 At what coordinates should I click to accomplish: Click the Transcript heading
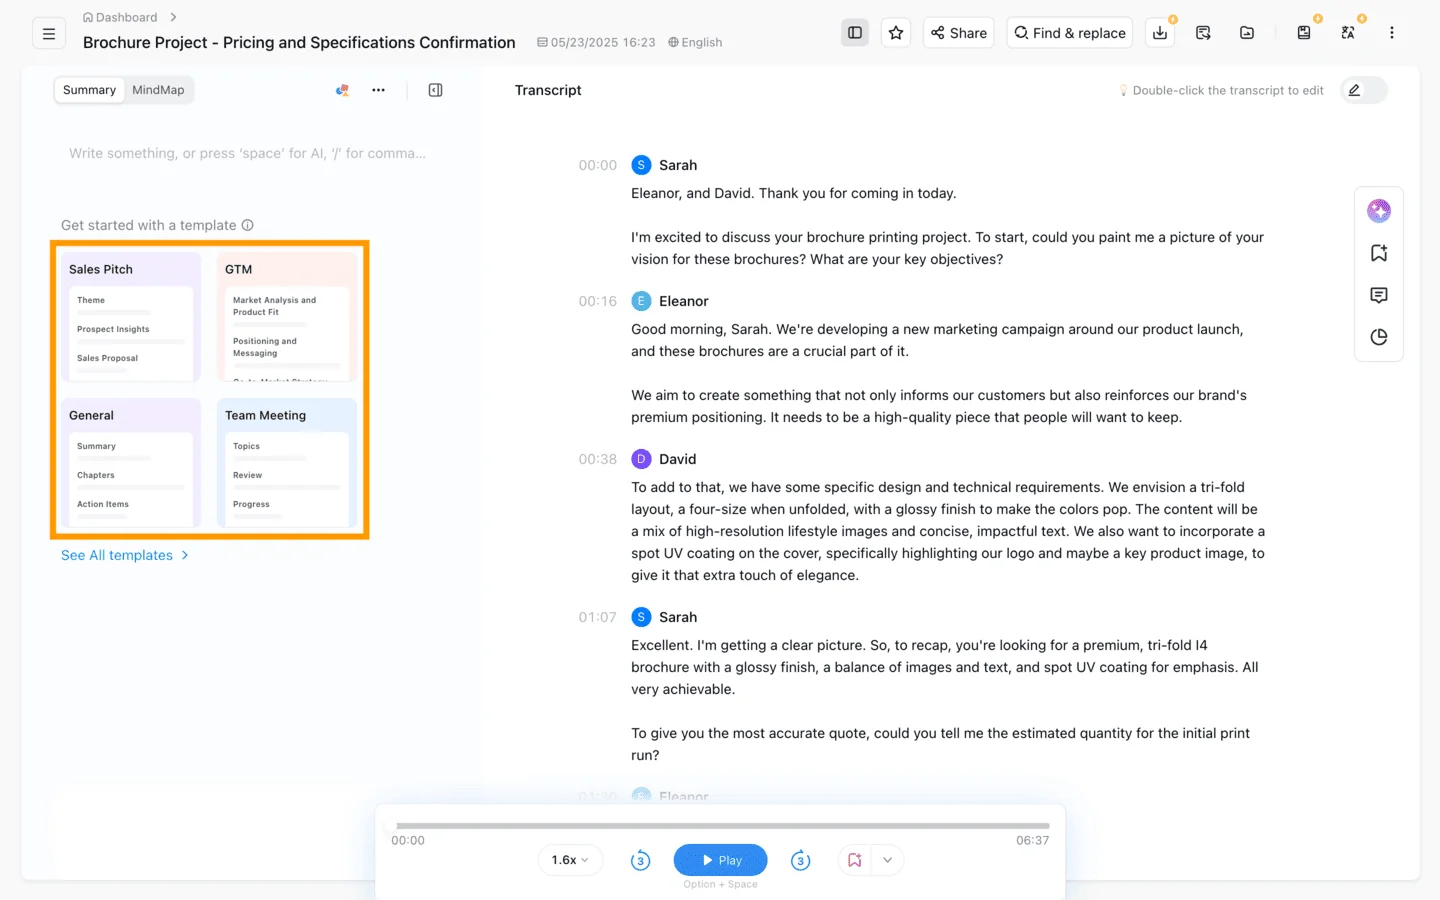pyautogui.click(x=548, y=90)
